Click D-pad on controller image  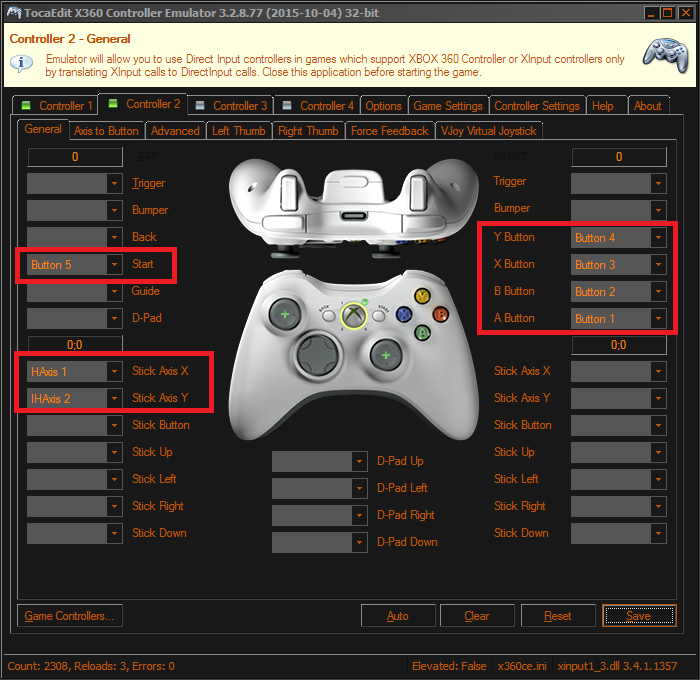(x=317, y=355)
